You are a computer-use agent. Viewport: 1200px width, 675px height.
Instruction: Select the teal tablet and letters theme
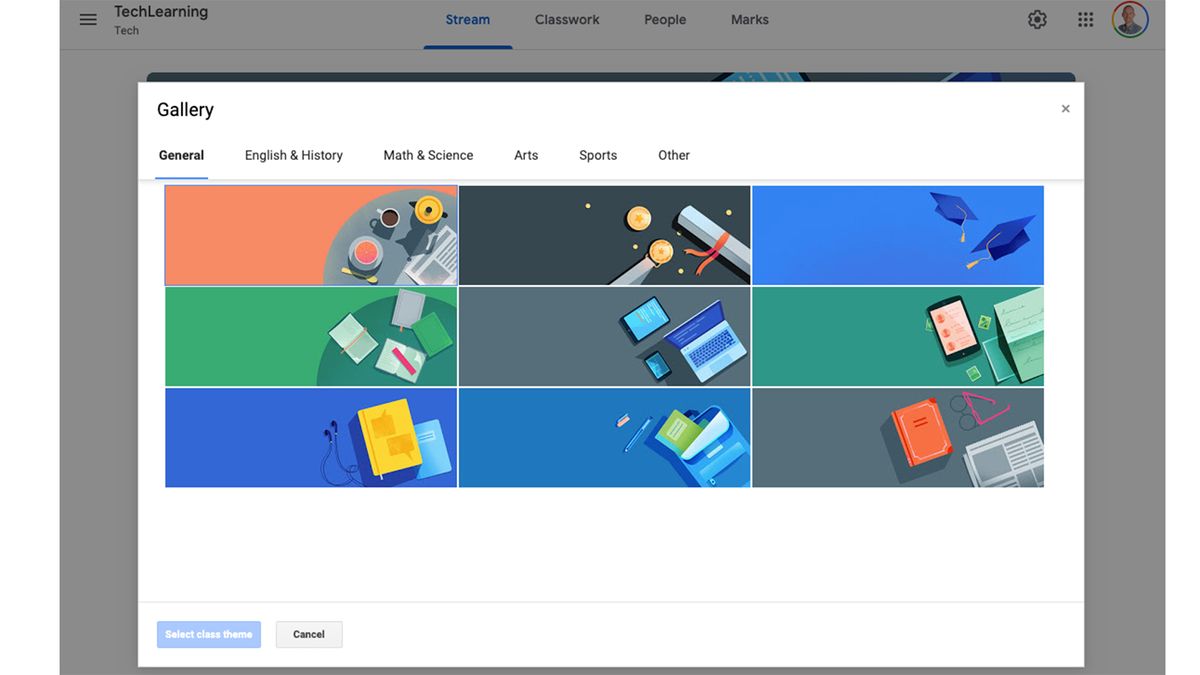tap(897, 336)
